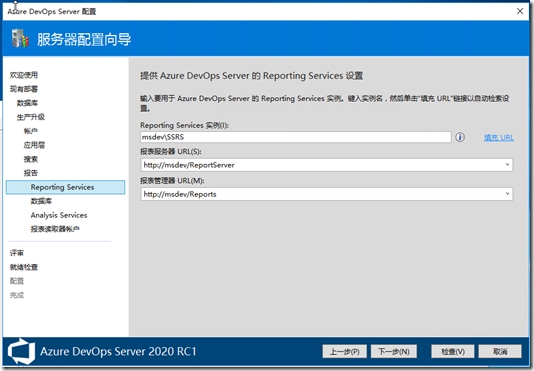The image size is (534, 371).
Task: Go to 欢迎使用 step in sidebar
Action: pos(23,75)
